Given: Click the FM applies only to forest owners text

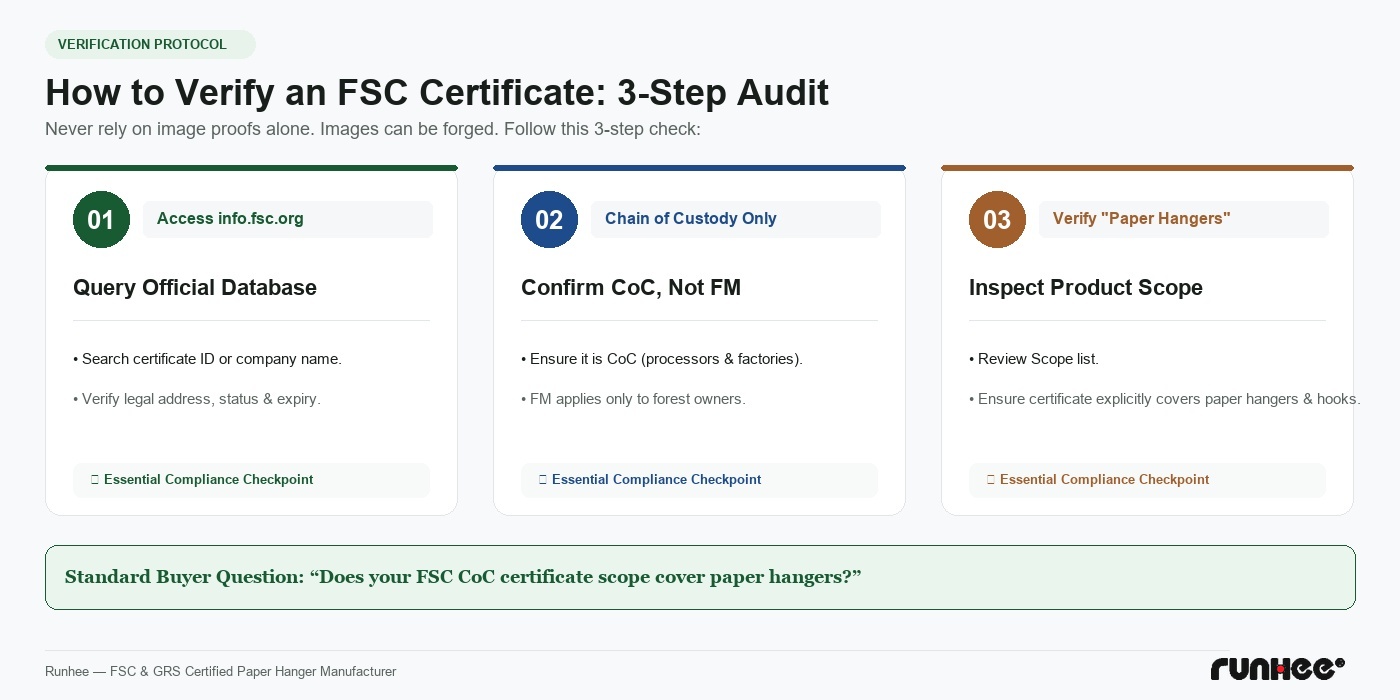Looking at the screenshot, I should click(633, 399).
